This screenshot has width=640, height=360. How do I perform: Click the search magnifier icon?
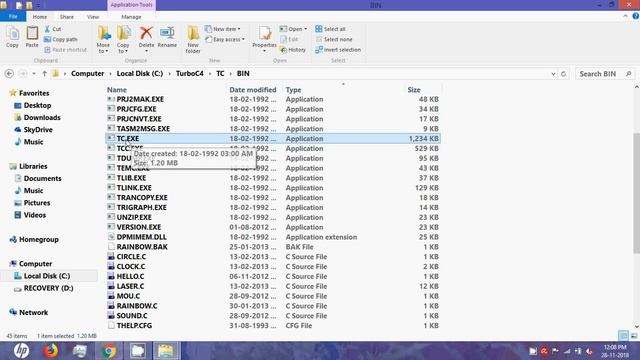629,74
